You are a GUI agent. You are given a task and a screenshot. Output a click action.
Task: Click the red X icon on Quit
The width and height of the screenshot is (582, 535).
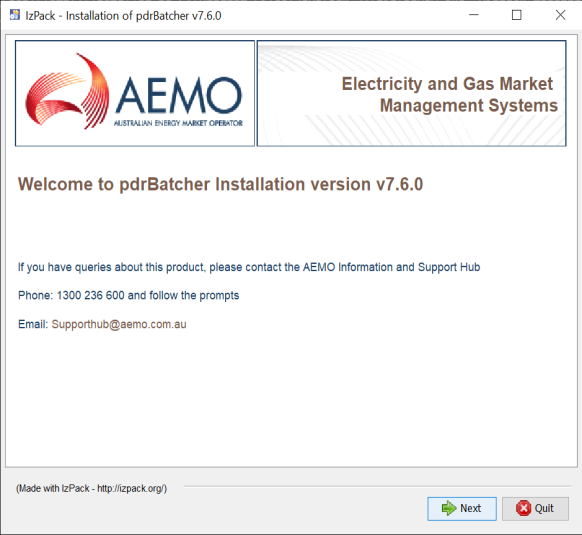[523, 508]
